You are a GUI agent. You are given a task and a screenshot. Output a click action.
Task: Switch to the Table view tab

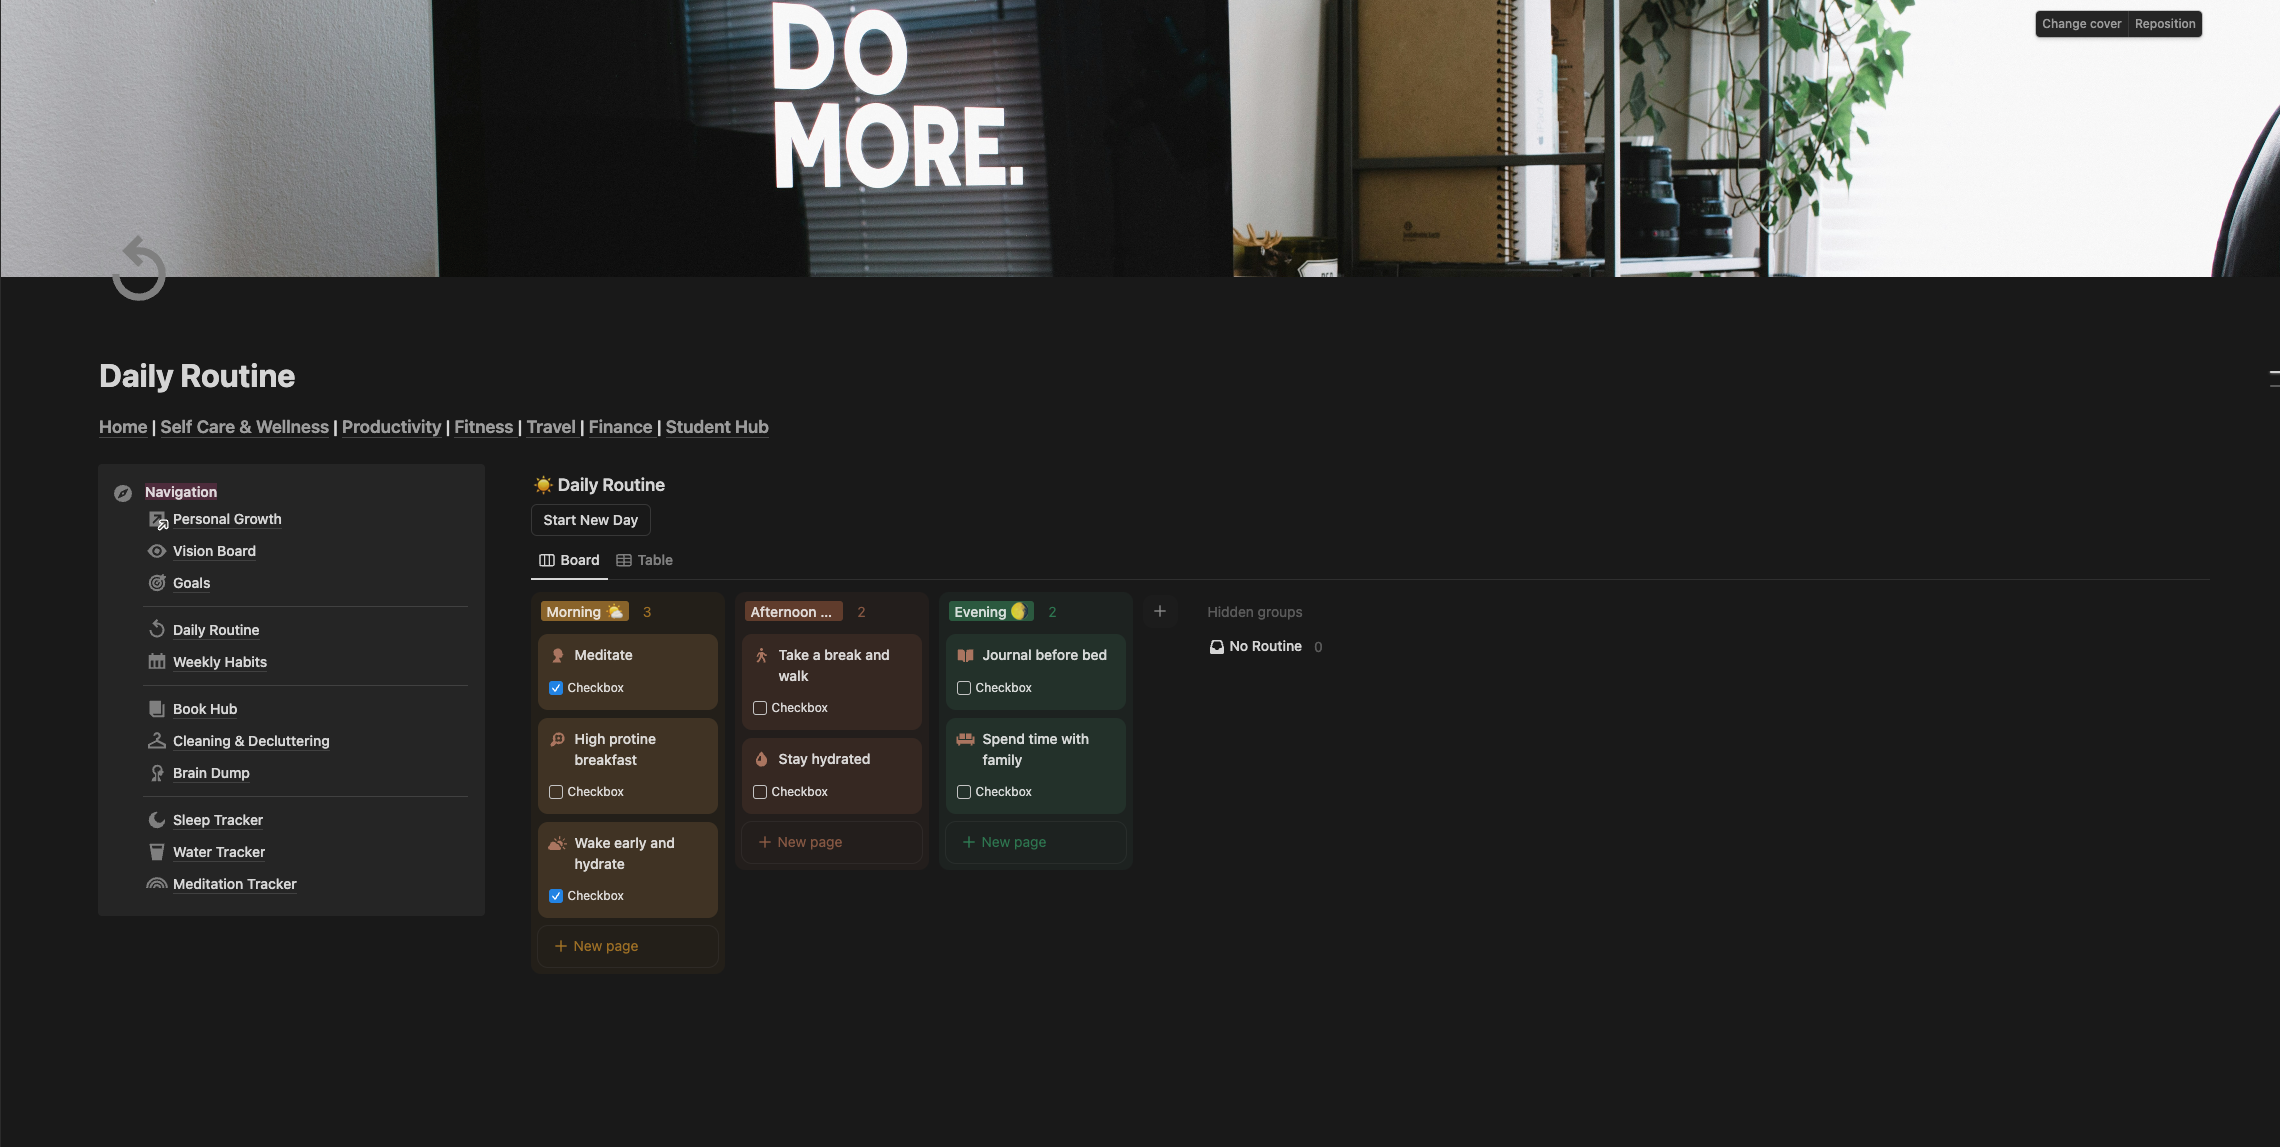point(645,560)
